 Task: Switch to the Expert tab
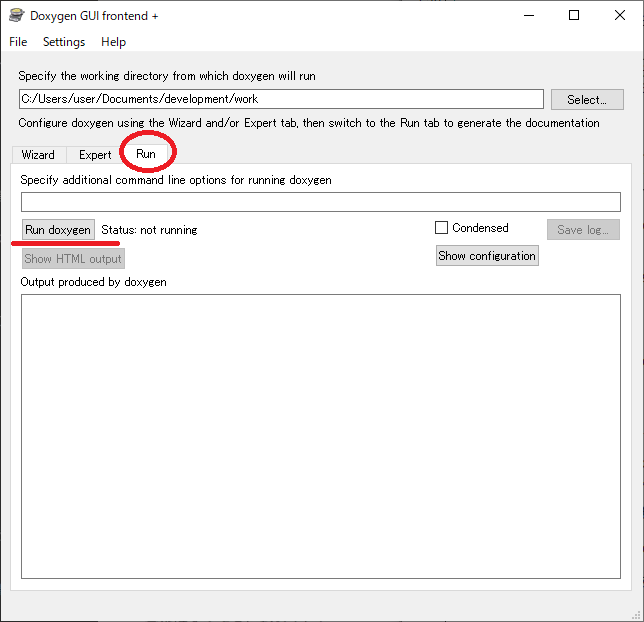95,155
